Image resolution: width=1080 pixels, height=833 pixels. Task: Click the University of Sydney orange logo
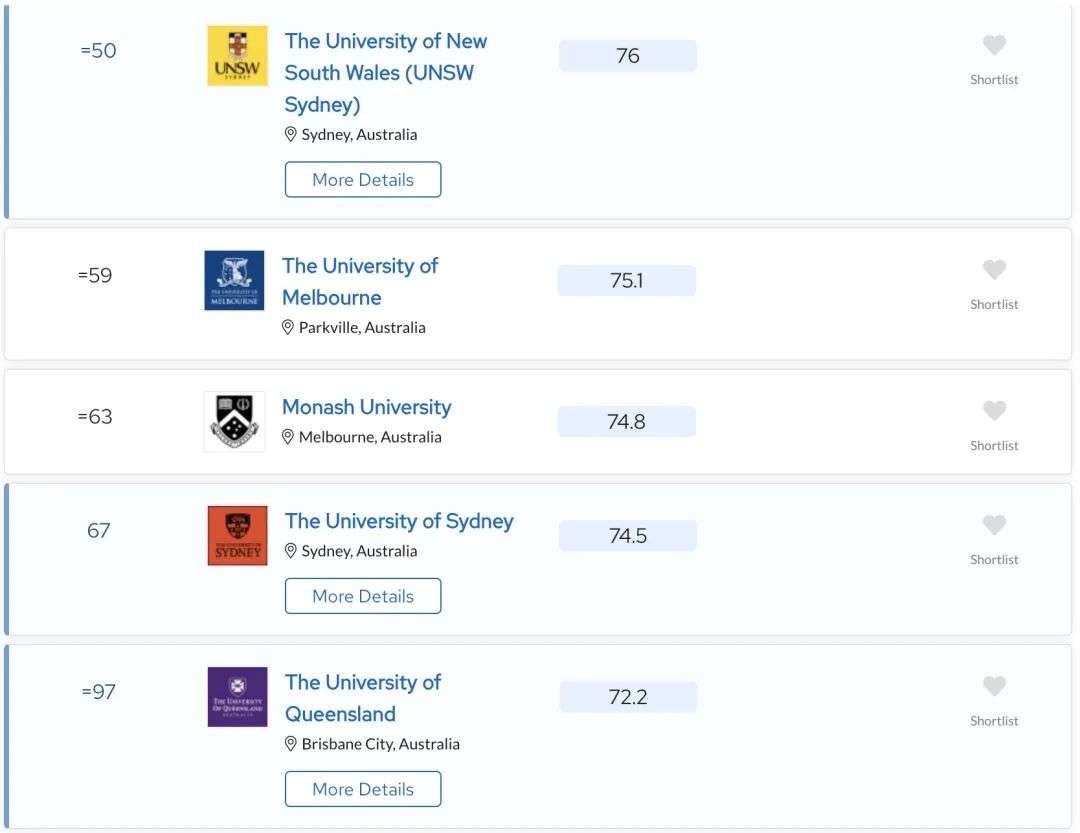point(238,536)
